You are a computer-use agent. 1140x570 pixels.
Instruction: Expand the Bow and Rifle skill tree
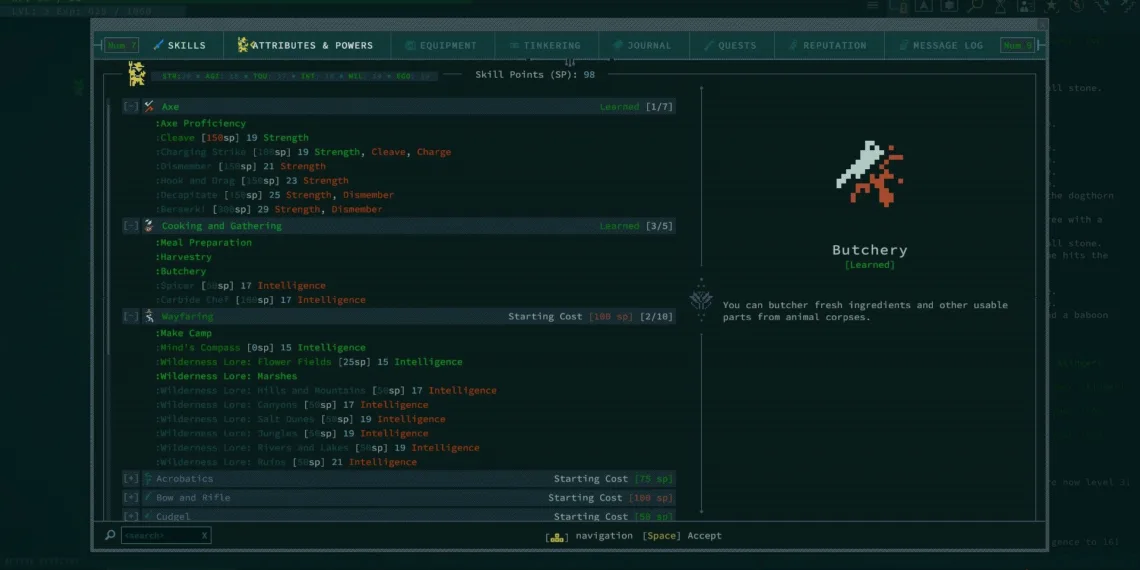131,497
